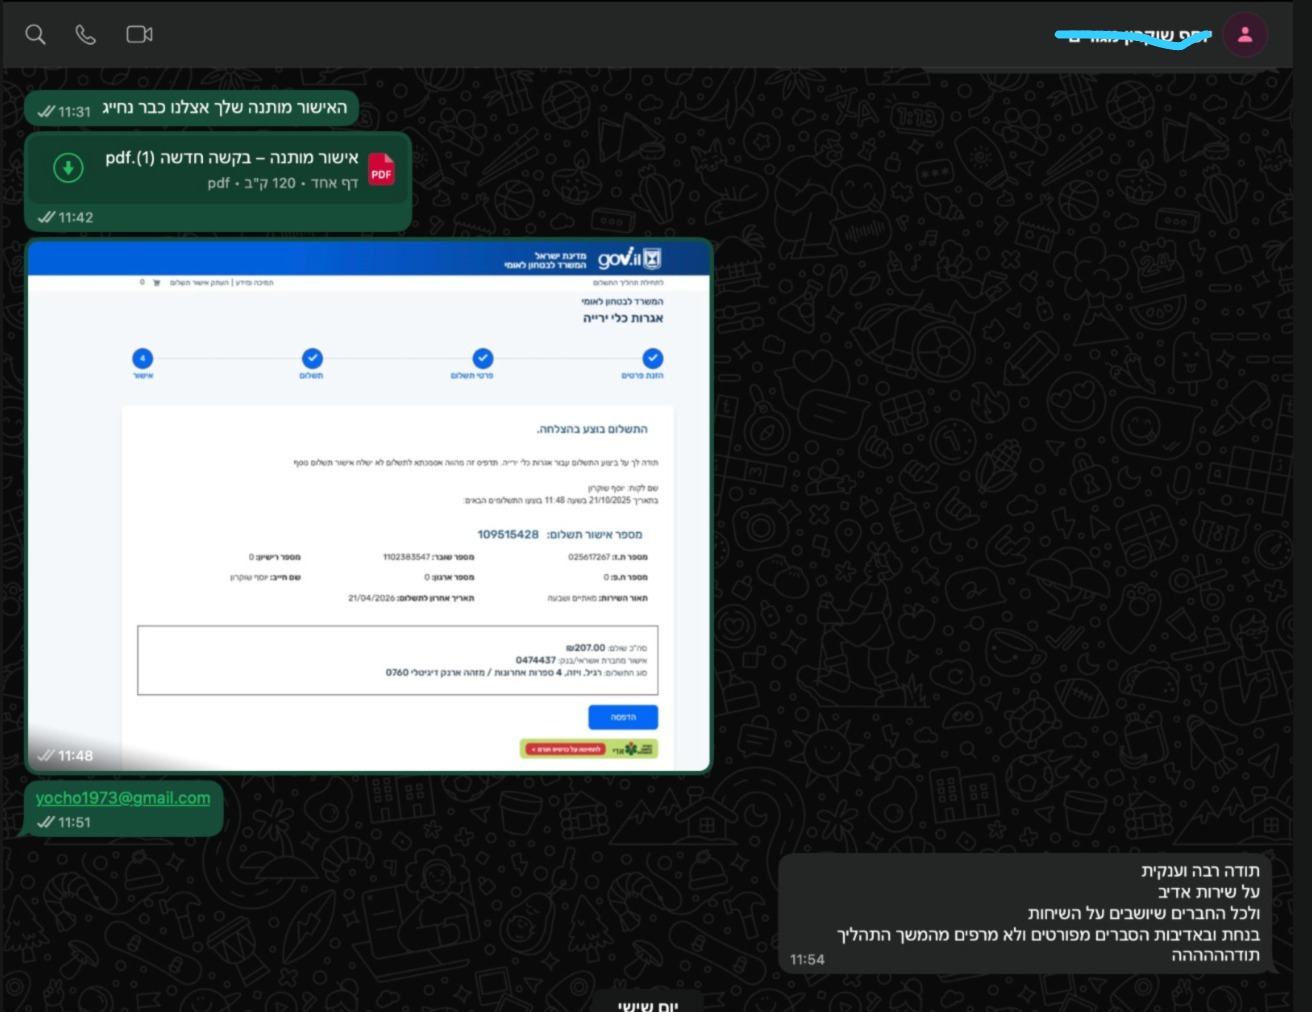
Task: Download the PDF with the green arrow icon
Action: click(68, 168)
